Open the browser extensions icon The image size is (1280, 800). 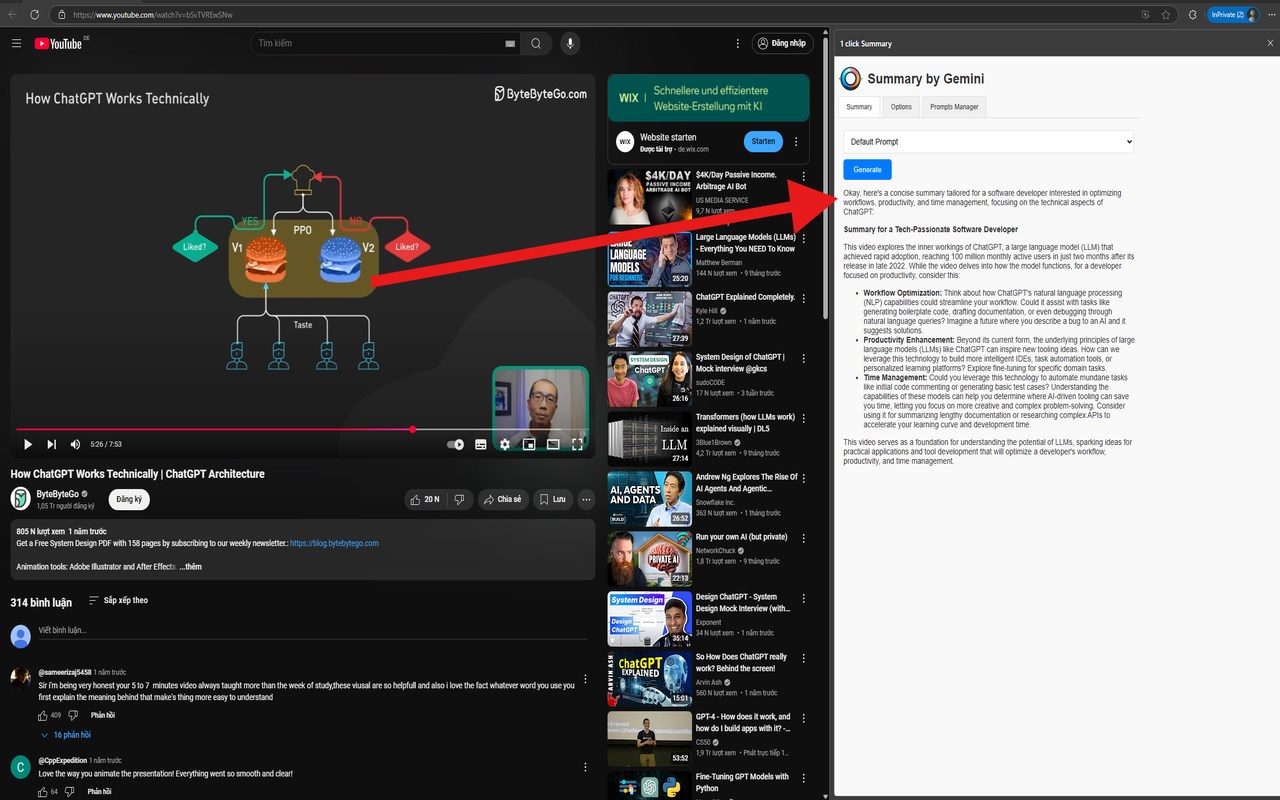[x=1193, y=15]
